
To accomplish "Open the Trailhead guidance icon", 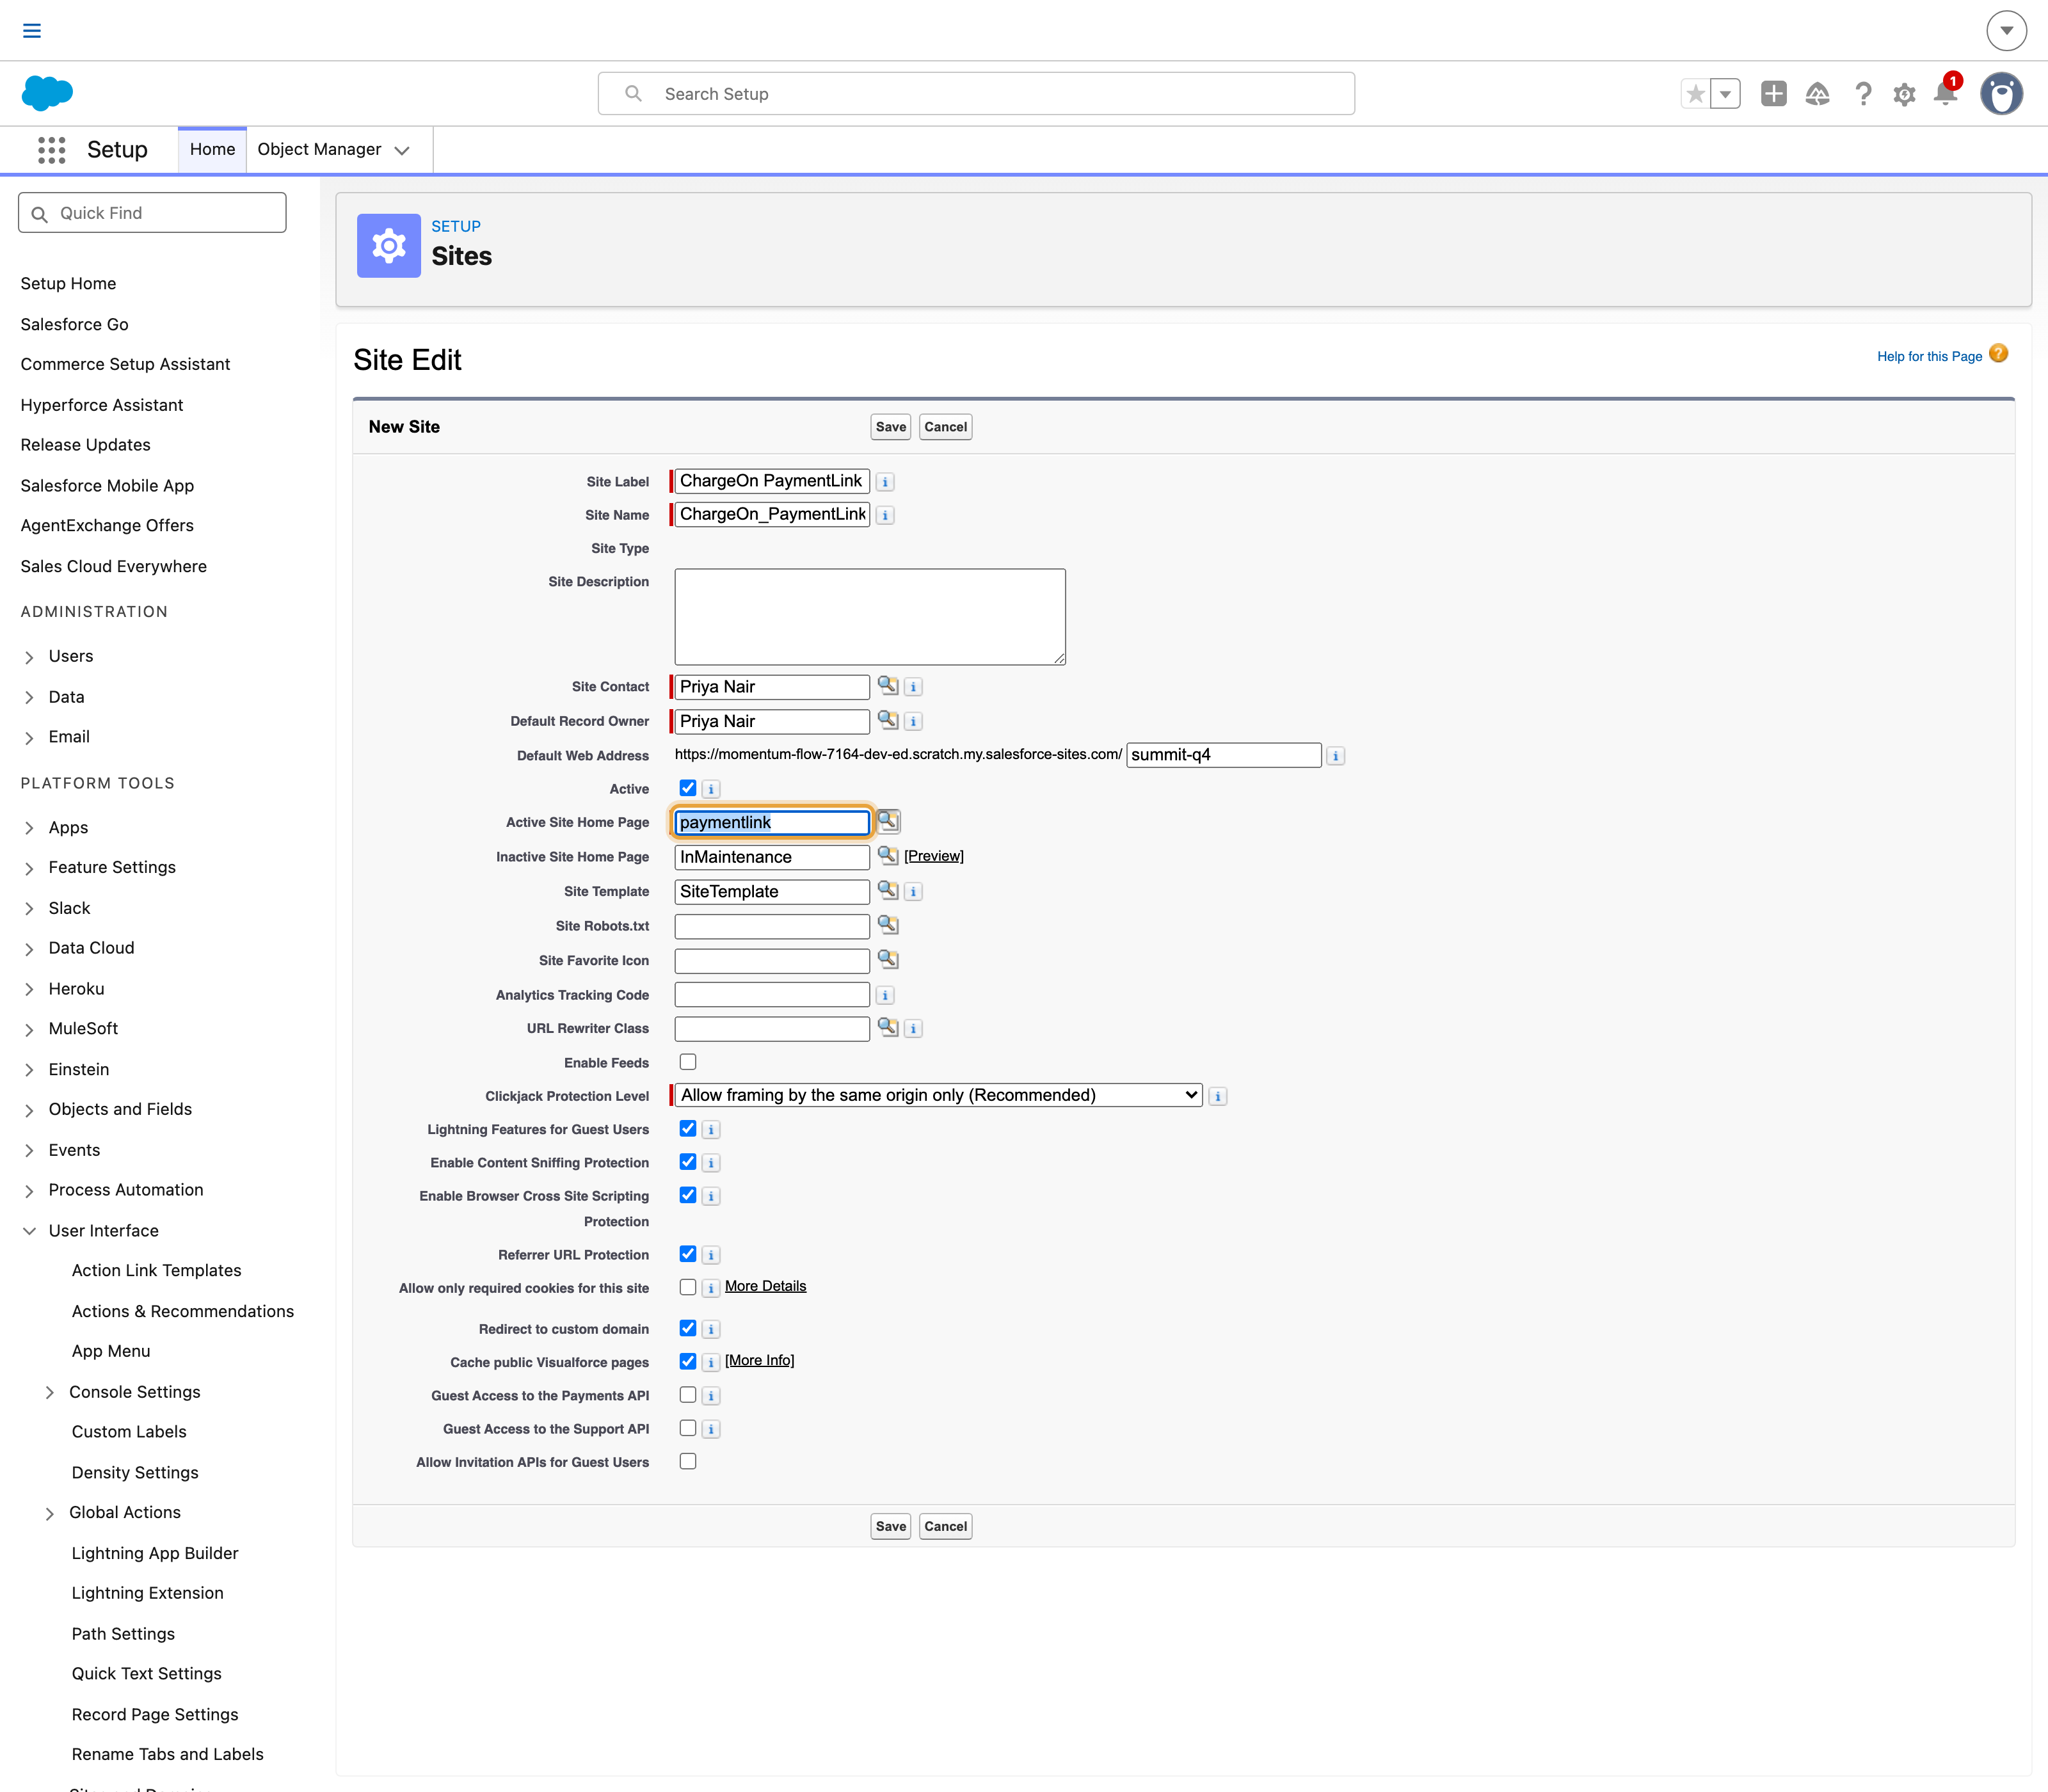I will [x=1818, y=94].
